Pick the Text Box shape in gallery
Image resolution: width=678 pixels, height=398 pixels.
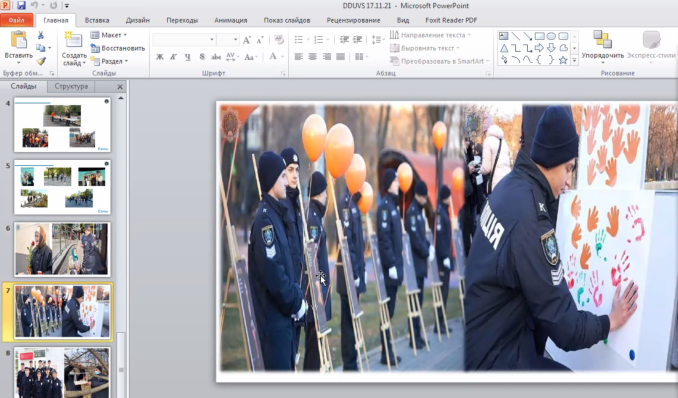pyautogui.click(x=504, y=36)
